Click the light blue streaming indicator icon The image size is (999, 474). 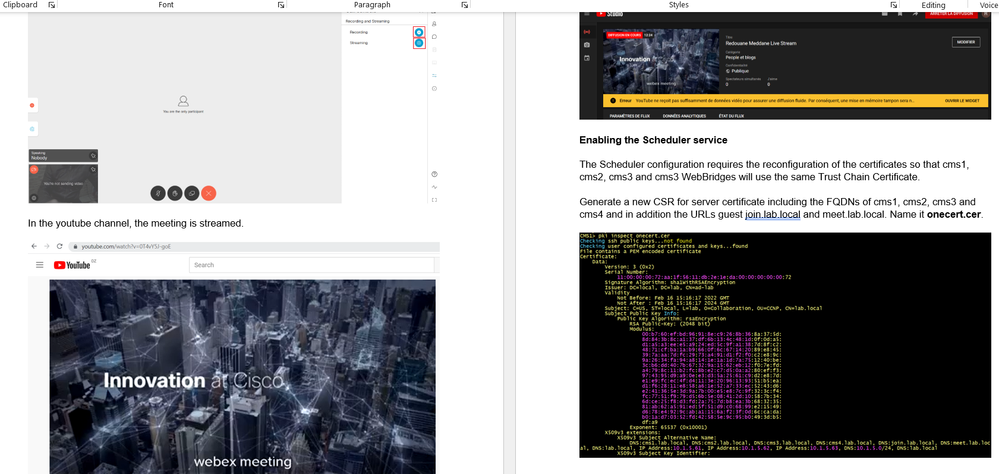[x=32, y=129]
